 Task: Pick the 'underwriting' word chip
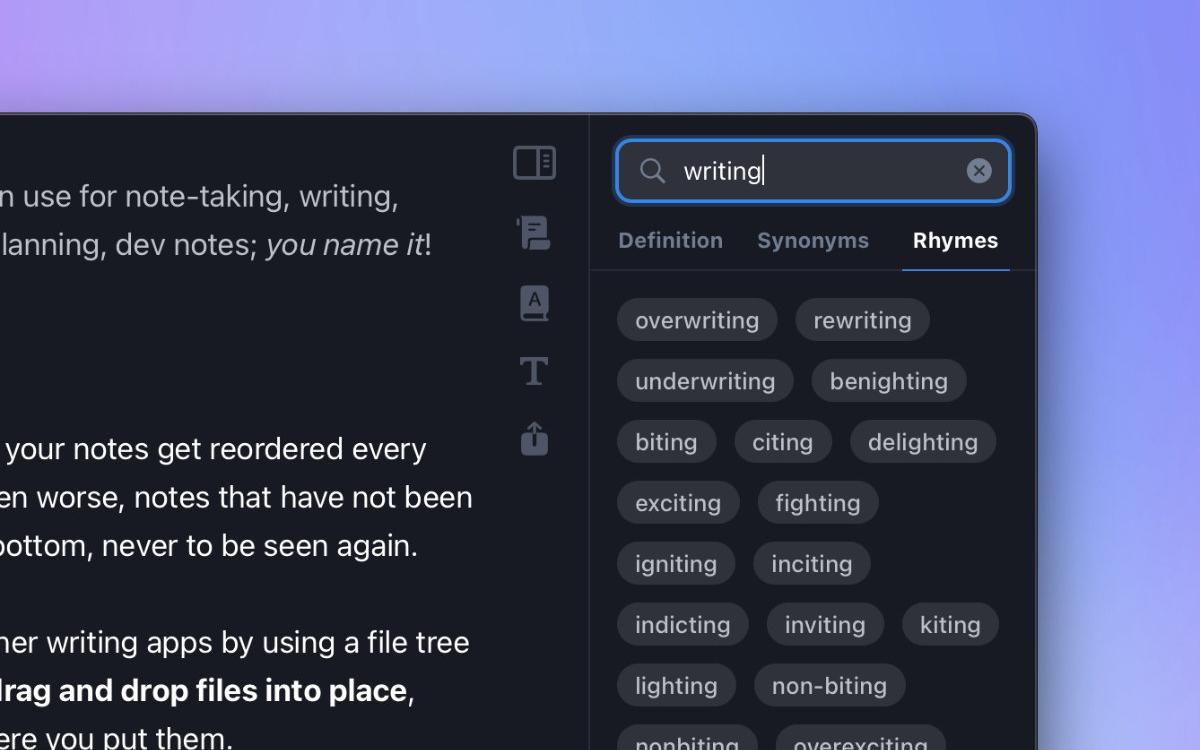705,381
